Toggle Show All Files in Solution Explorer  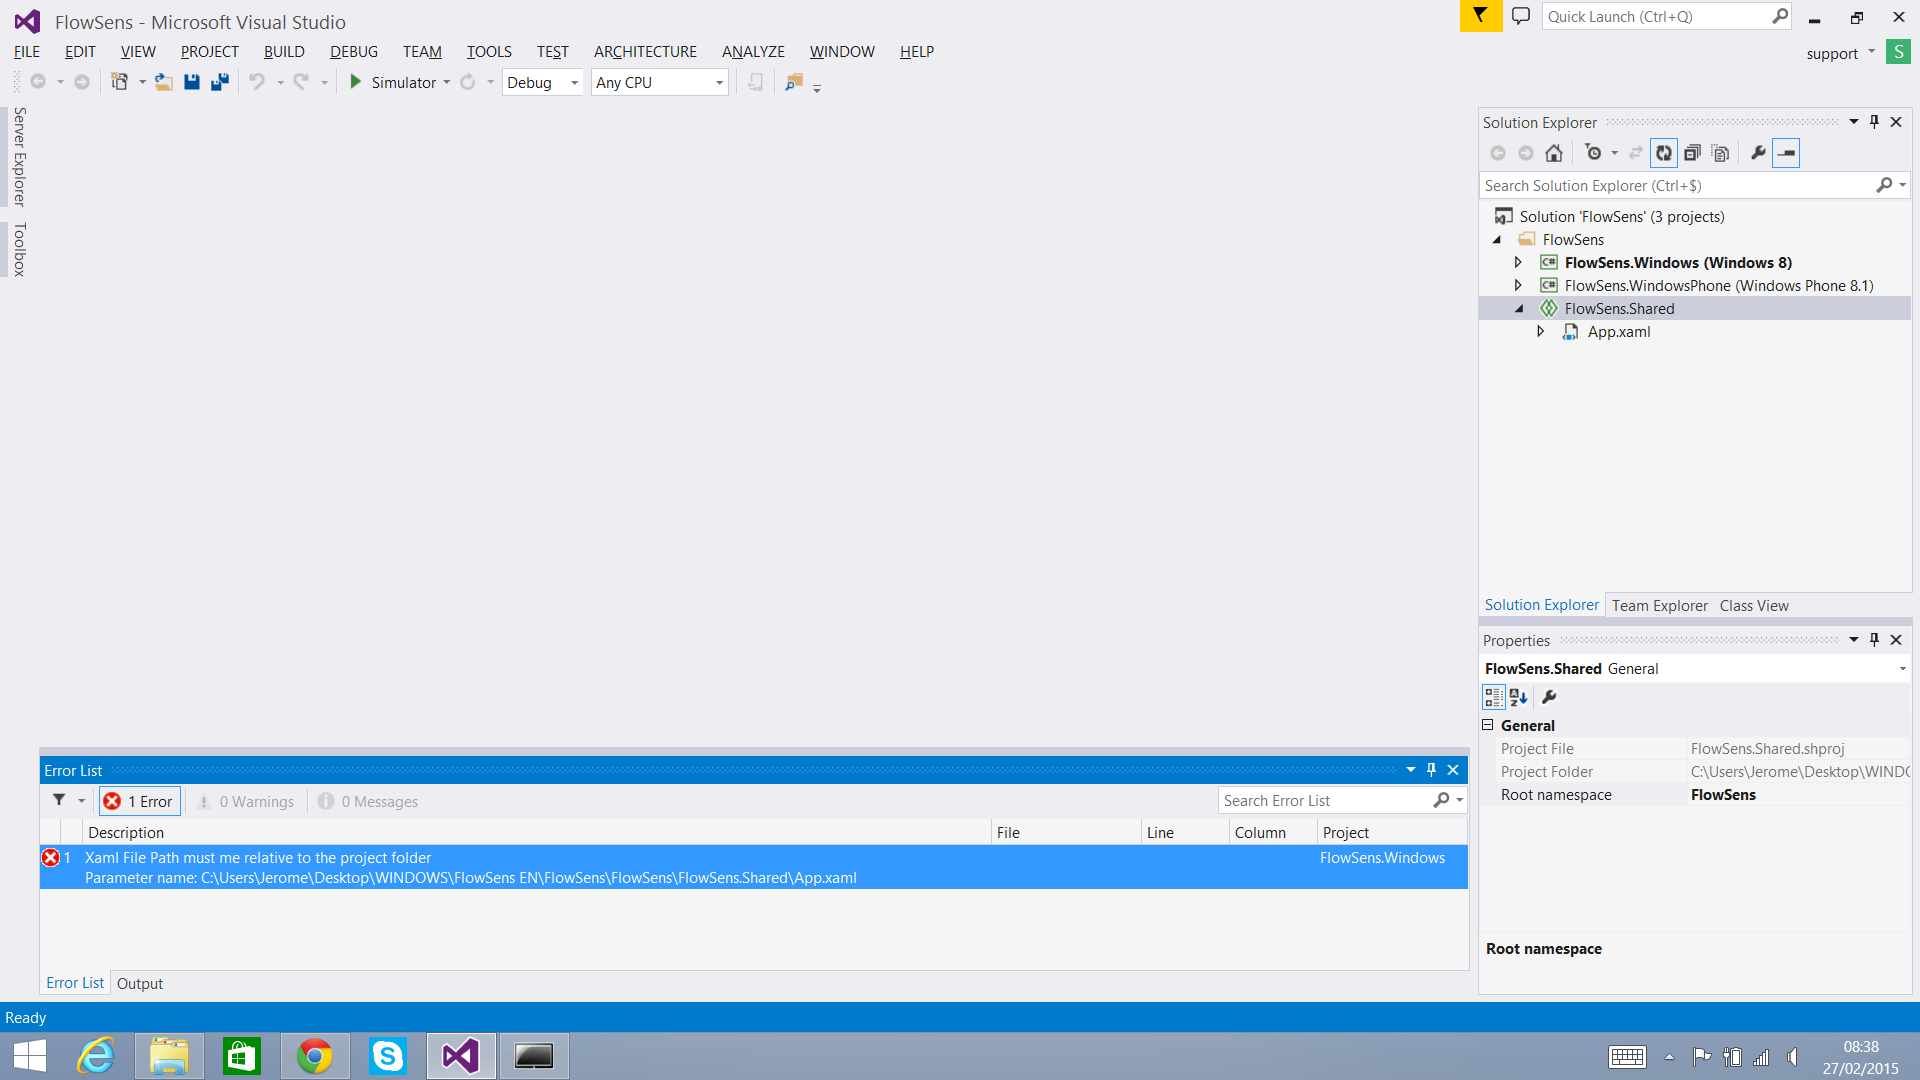tap(1720, 153)
